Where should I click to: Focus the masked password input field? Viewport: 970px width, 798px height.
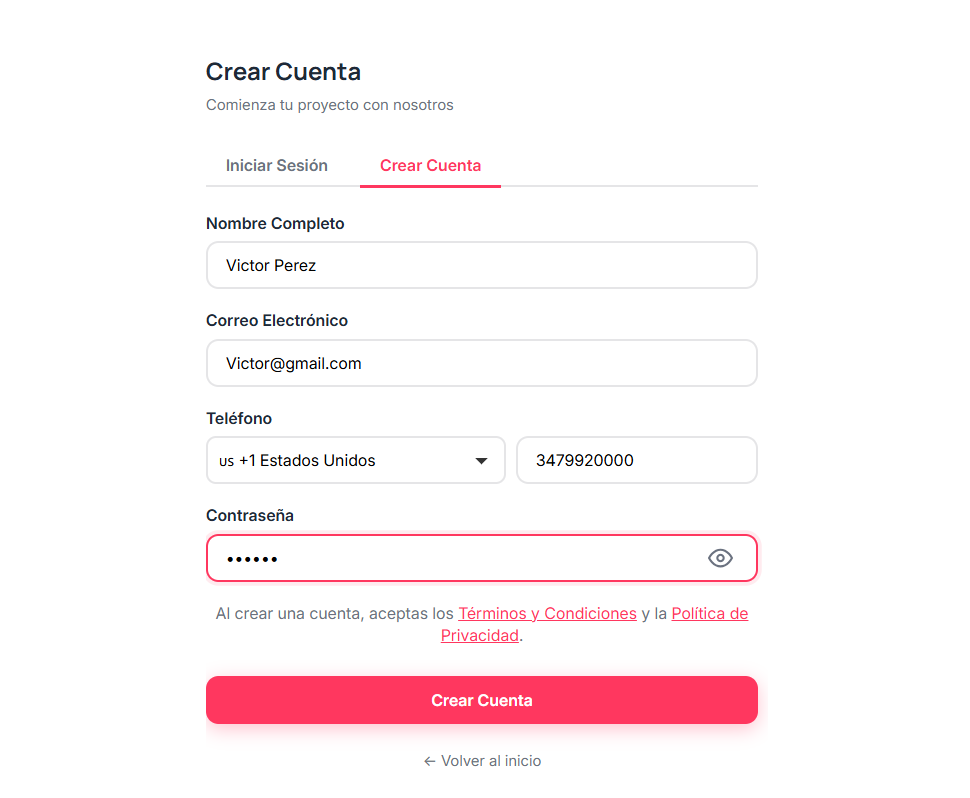(450, 558)
